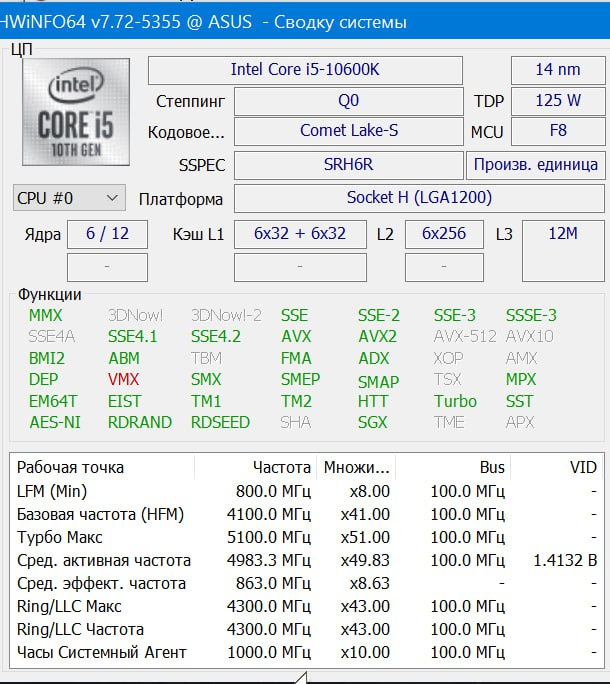Select the LFM (Min) row
Image resolution: width=610 pixels, height=684 pixels.
pyautogui.click(x=307, y=492)
